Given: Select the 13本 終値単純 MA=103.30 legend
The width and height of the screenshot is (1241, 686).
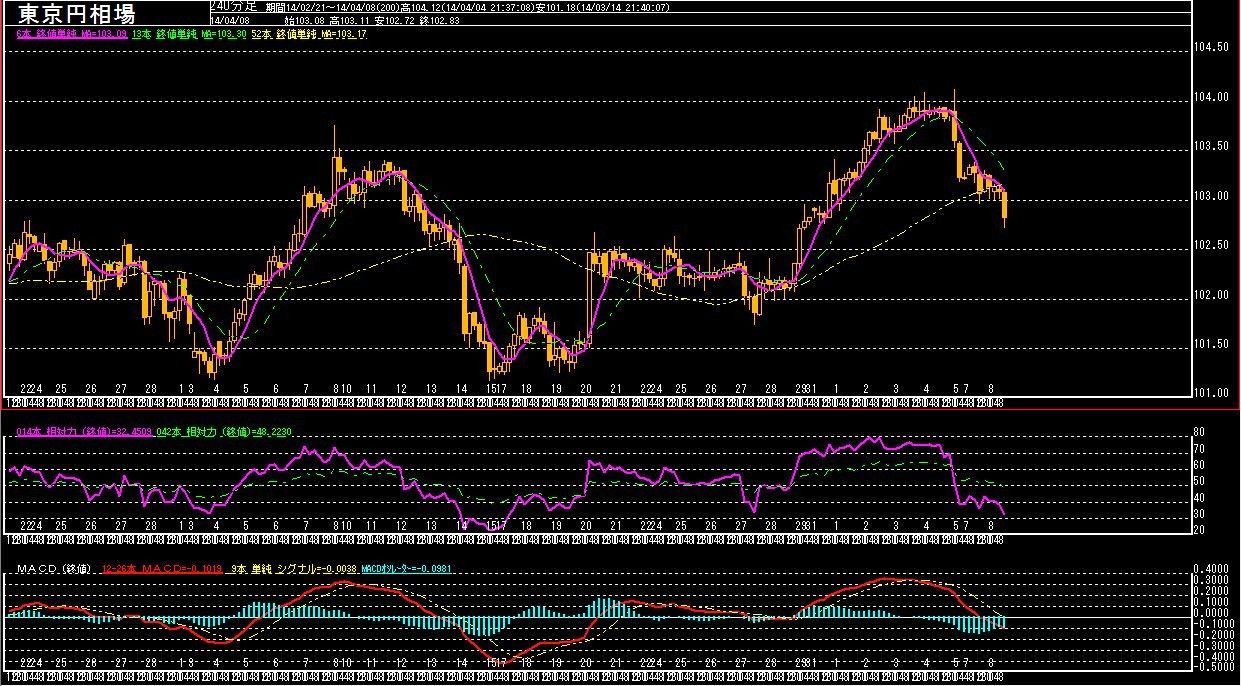Looking at the screenshot, I should (189, 34).
